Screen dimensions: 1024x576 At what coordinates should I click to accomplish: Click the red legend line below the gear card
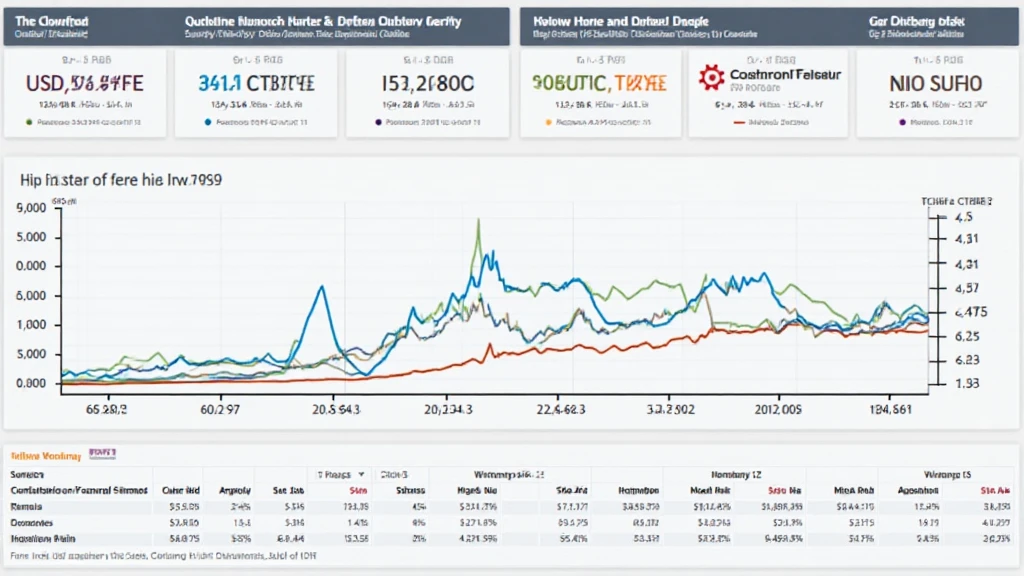741,122
